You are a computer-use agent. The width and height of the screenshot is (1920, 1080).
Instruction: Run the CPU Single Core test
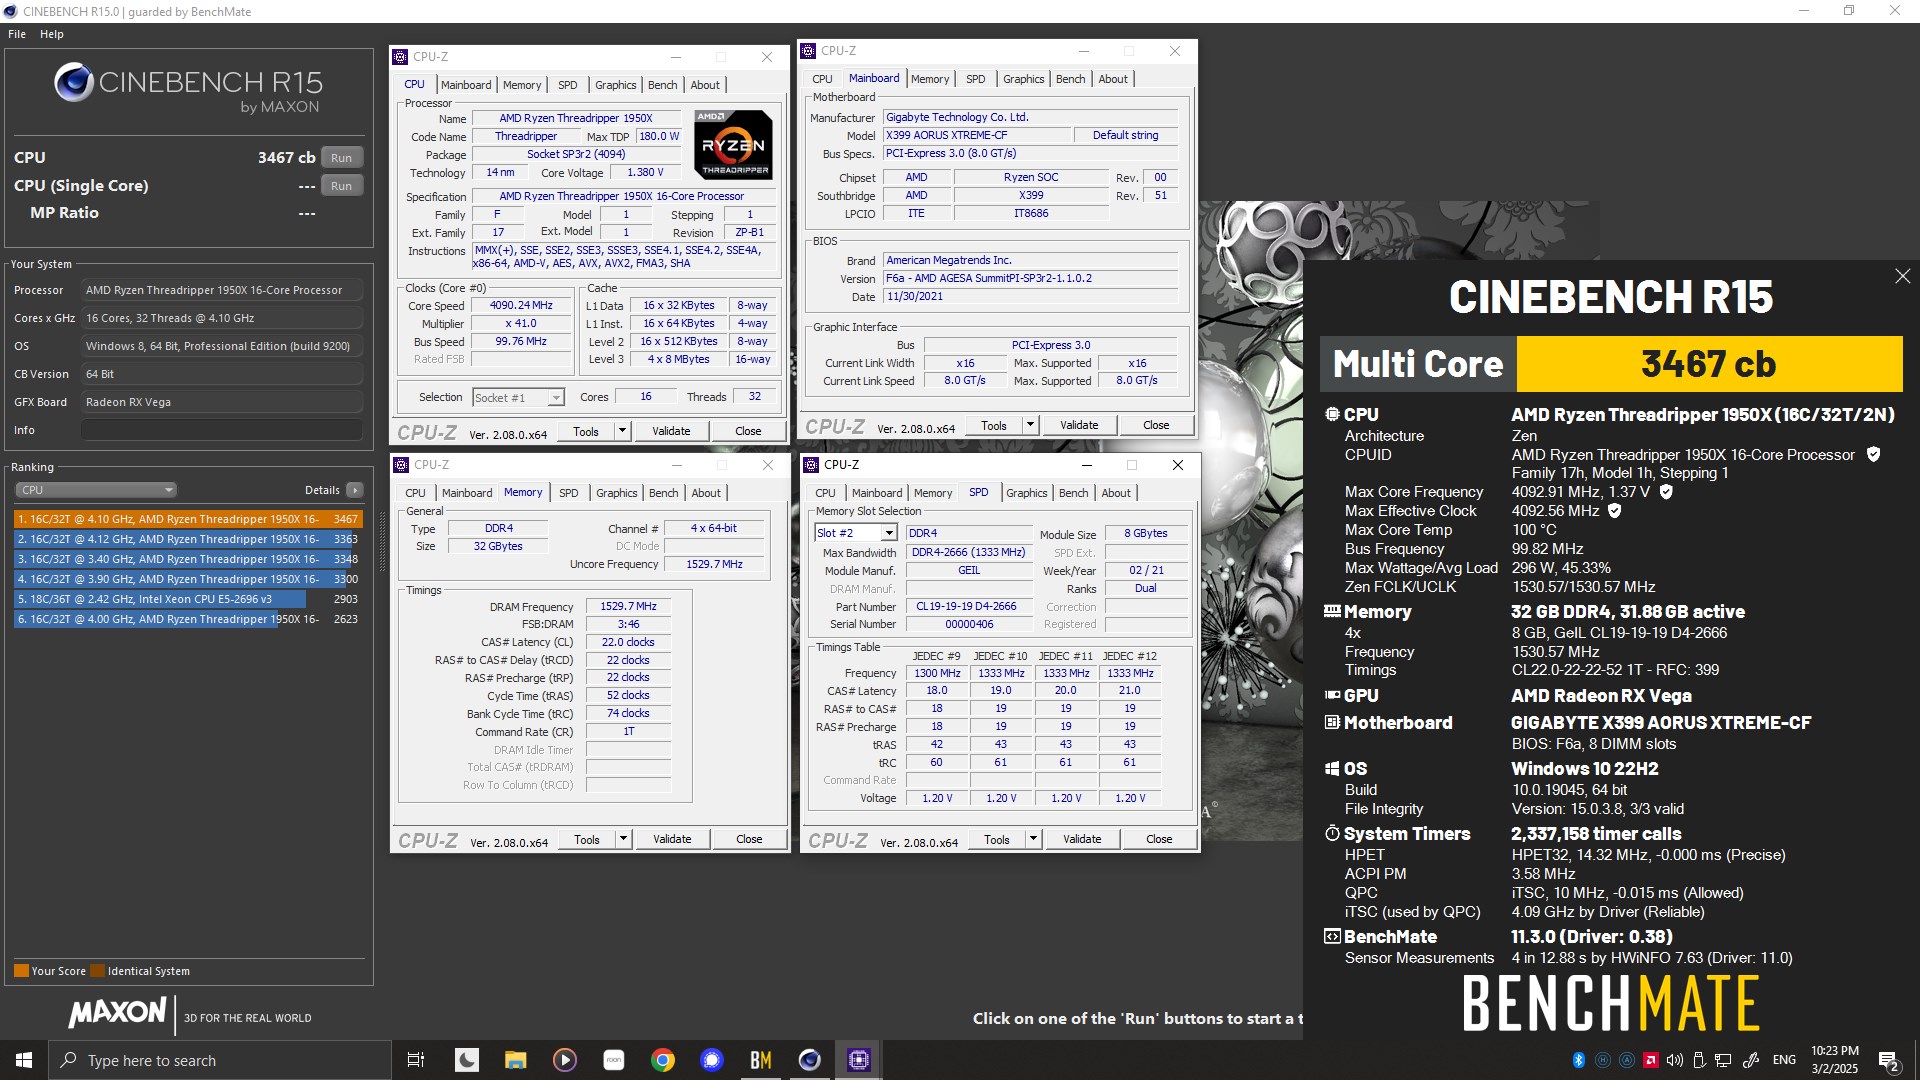click(342, 186)
